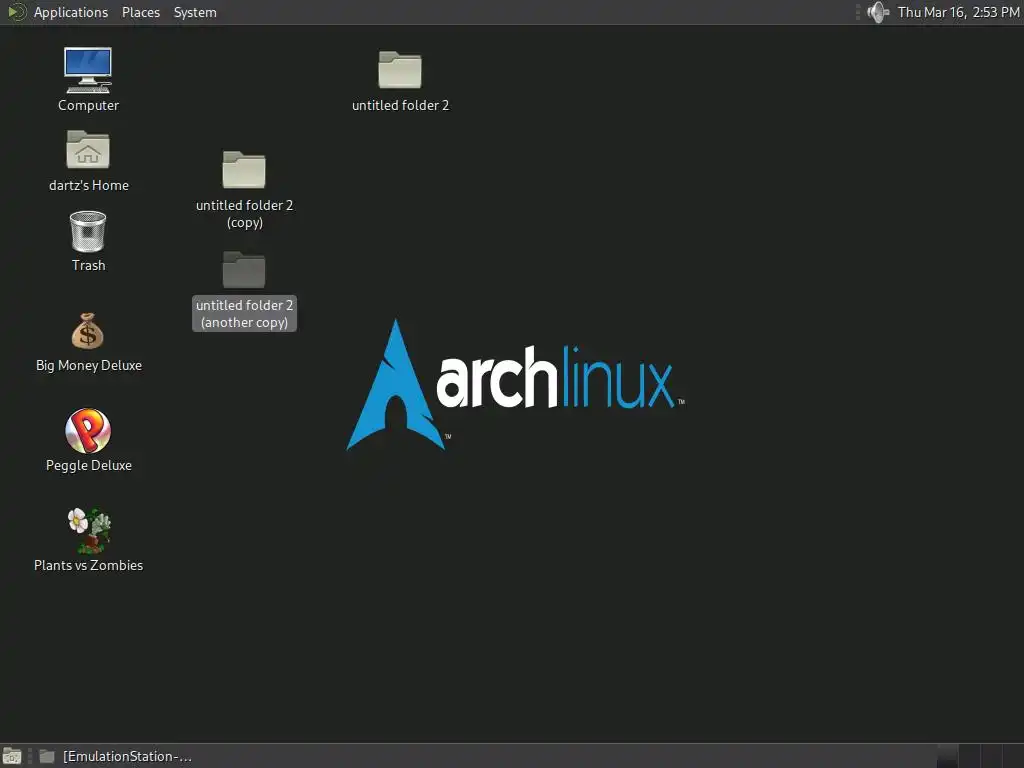Image resolution: width=1024 pixels, height=768 pixels.
Task: Select the Computer desktop icon
Action: [88, 71]
